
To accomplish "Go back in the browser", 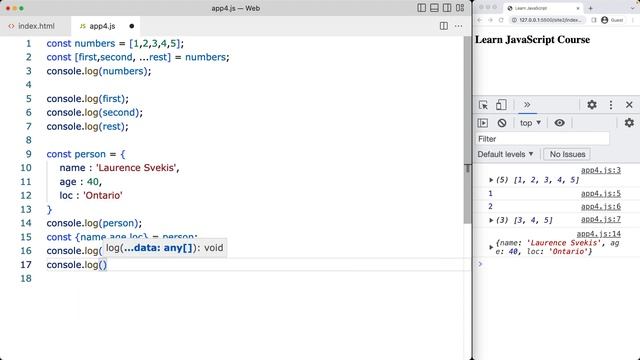I will pos(480,20).
